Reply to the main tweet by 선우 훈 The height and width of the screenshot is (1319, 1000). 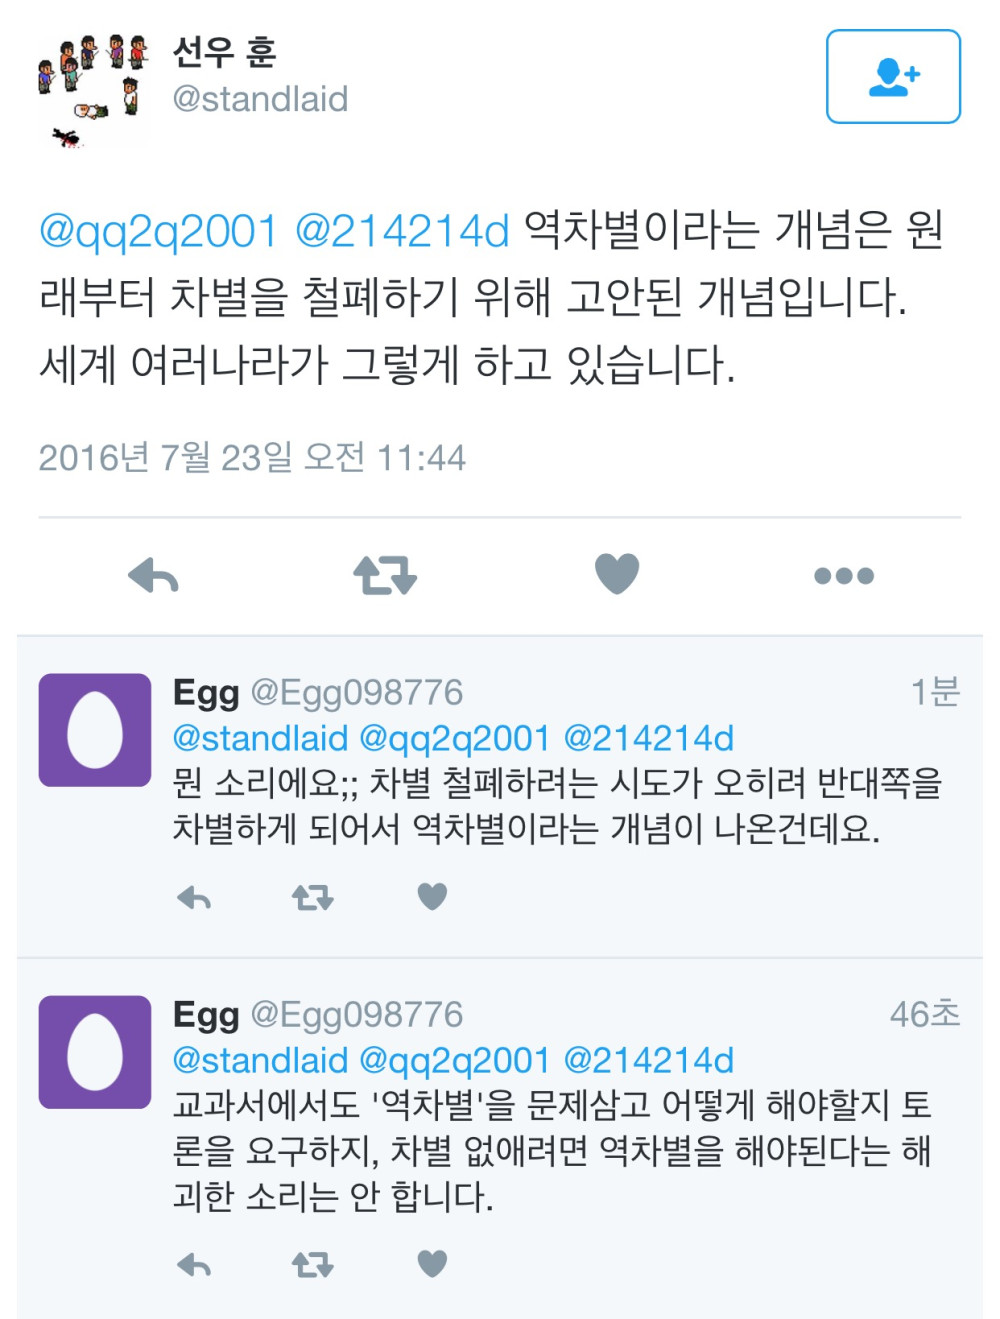click(x=153, y=576)
